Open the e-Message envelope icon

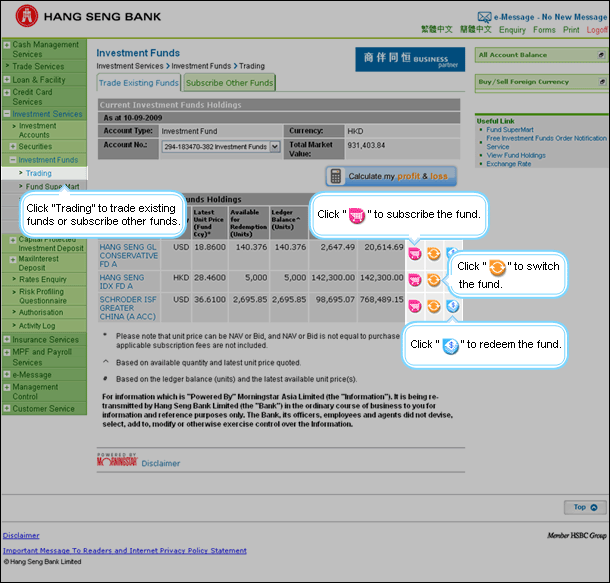[484, 17]
